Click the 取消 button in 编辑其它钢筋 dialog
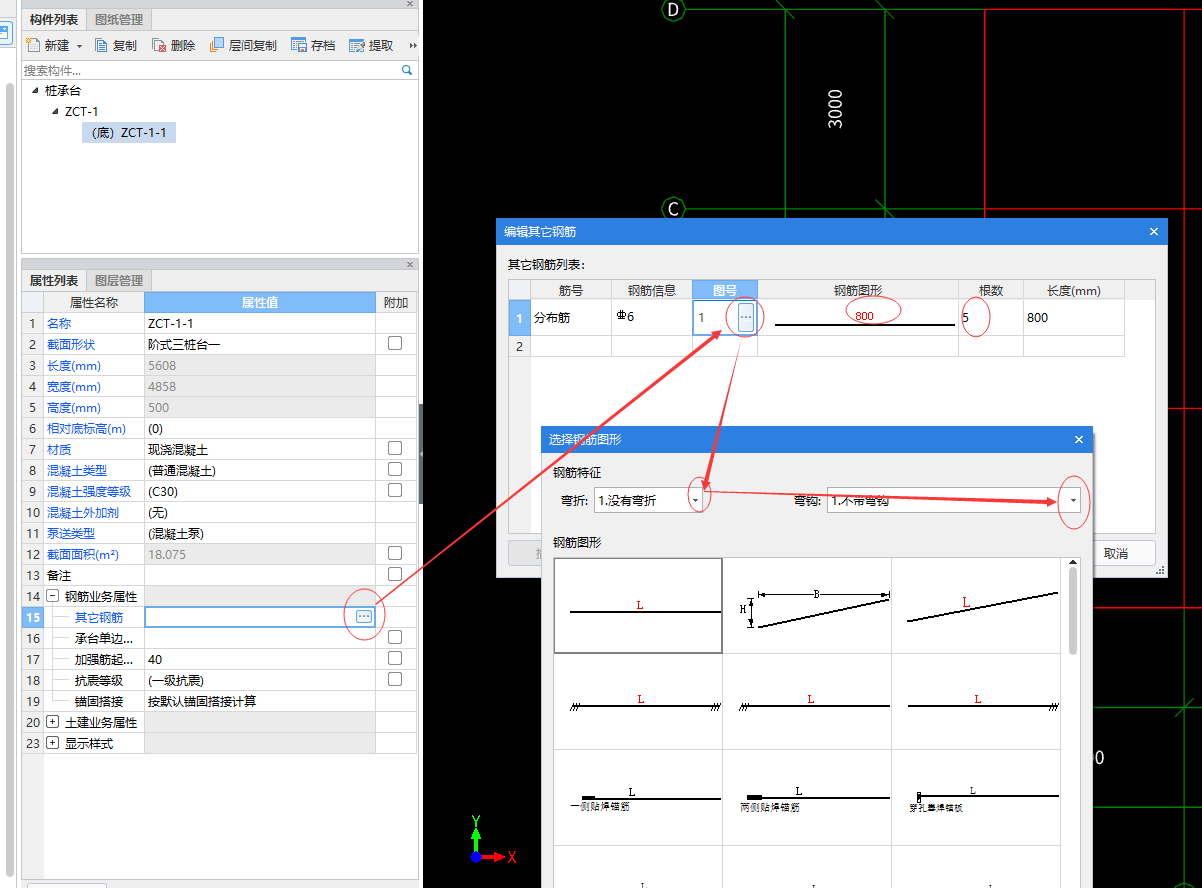The width and height of the screenshot is (1202, 888). (x=1116, y=553)
